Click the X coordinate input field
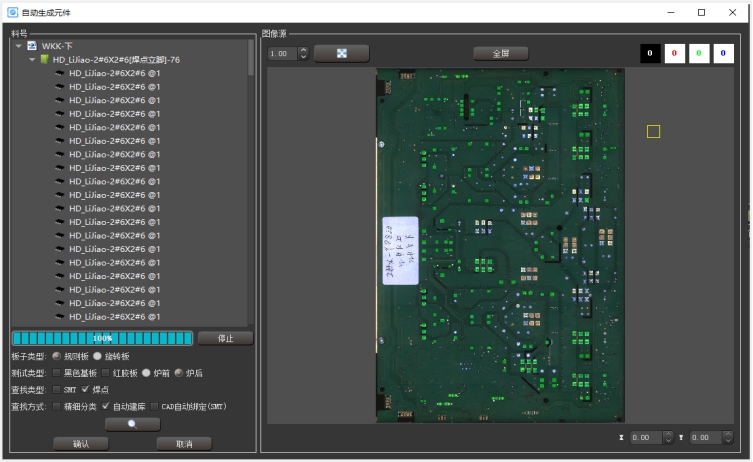Viewport: 753px width, 462px height. (645, 437)
